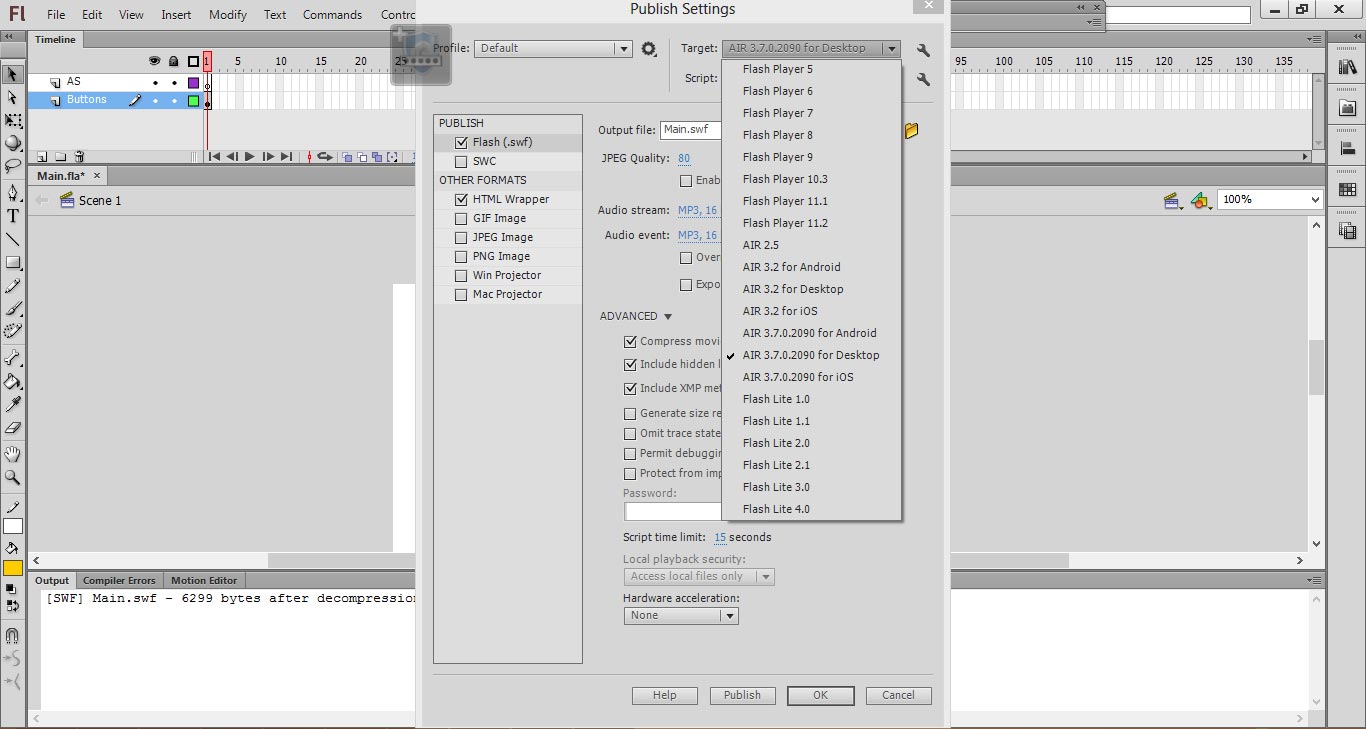Enable the GIF Image format
Screen dimensions: 1366x729
point(461,219)
